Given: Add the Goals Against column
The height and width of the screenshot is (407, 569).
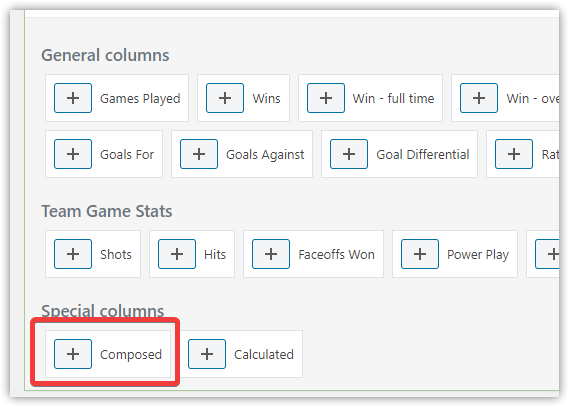Looking at the screenshot, I should [x=199, y=154].
